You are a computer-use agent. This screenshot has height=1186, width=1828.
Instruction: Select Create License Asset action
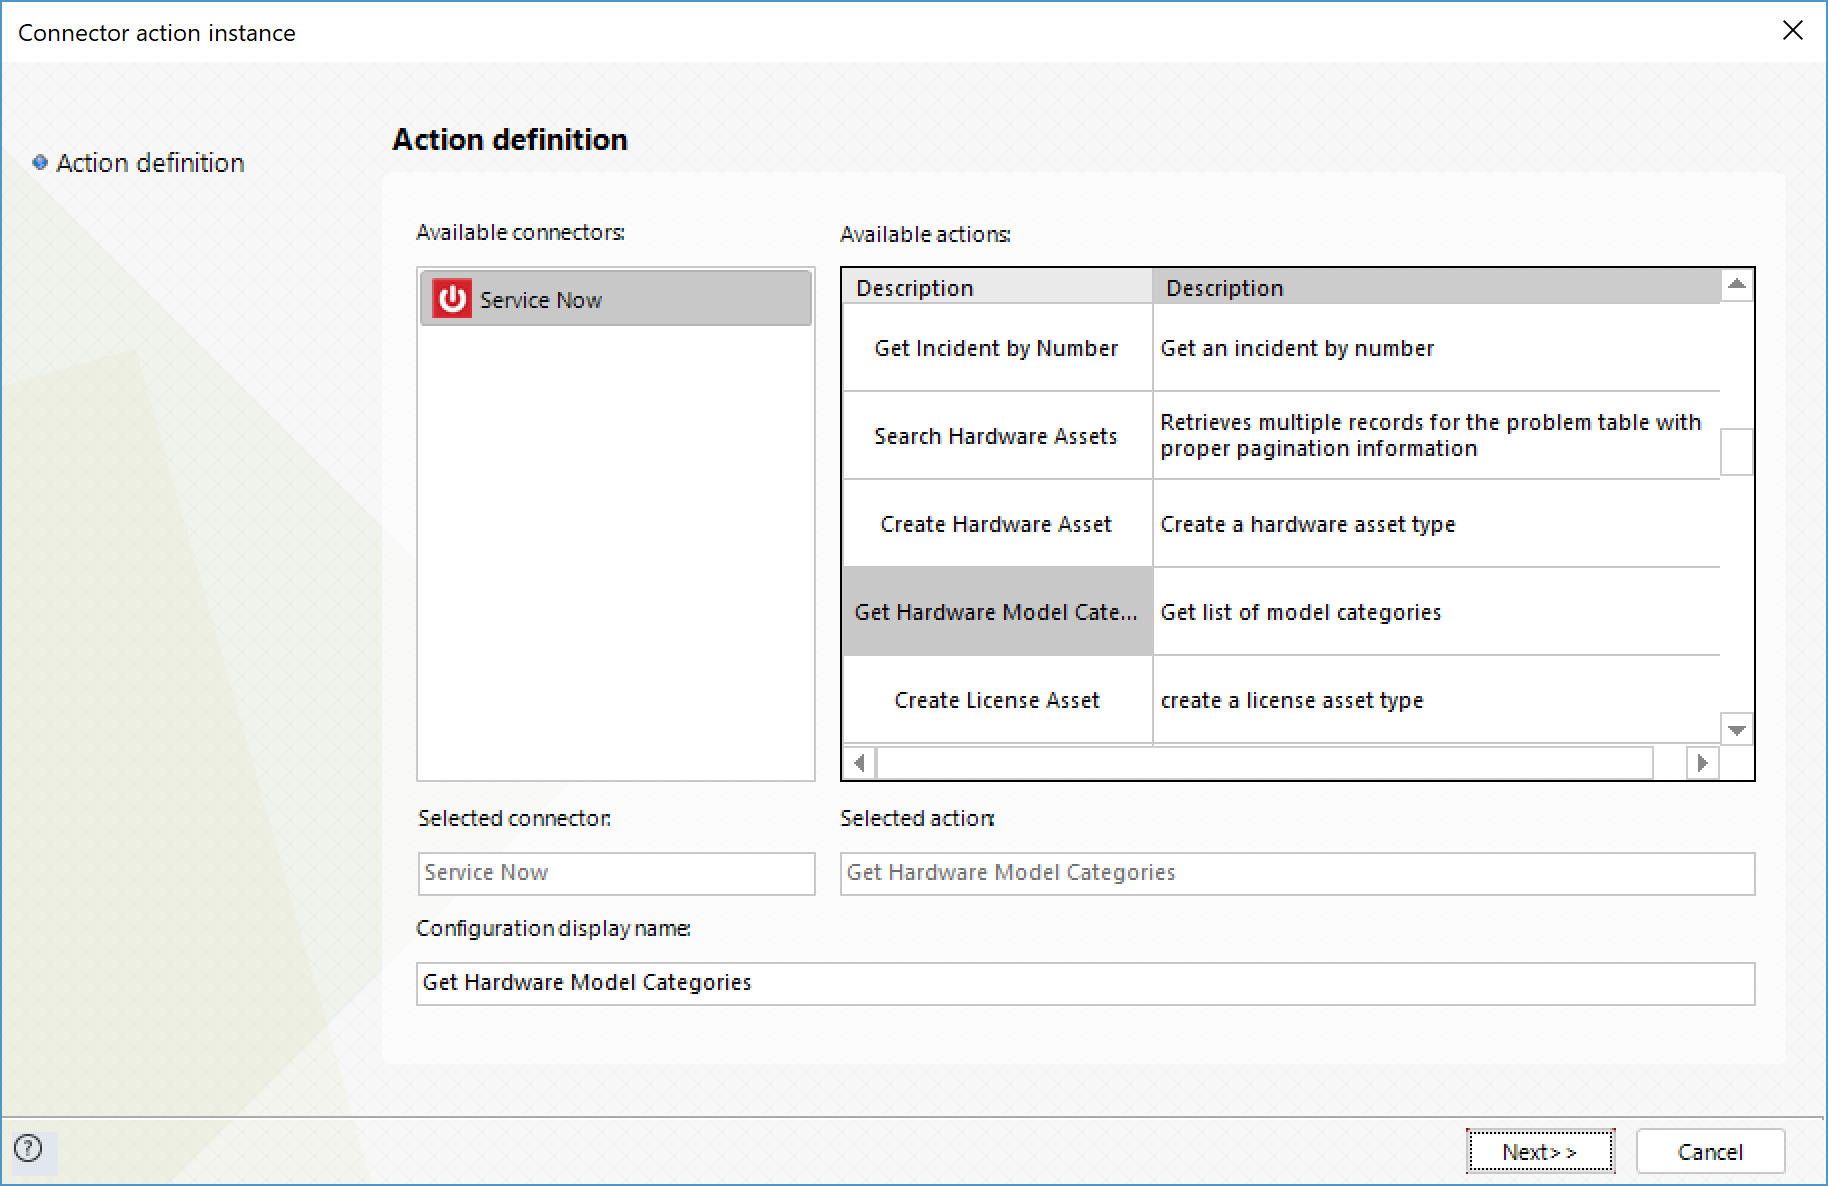(x=997, y=700)
